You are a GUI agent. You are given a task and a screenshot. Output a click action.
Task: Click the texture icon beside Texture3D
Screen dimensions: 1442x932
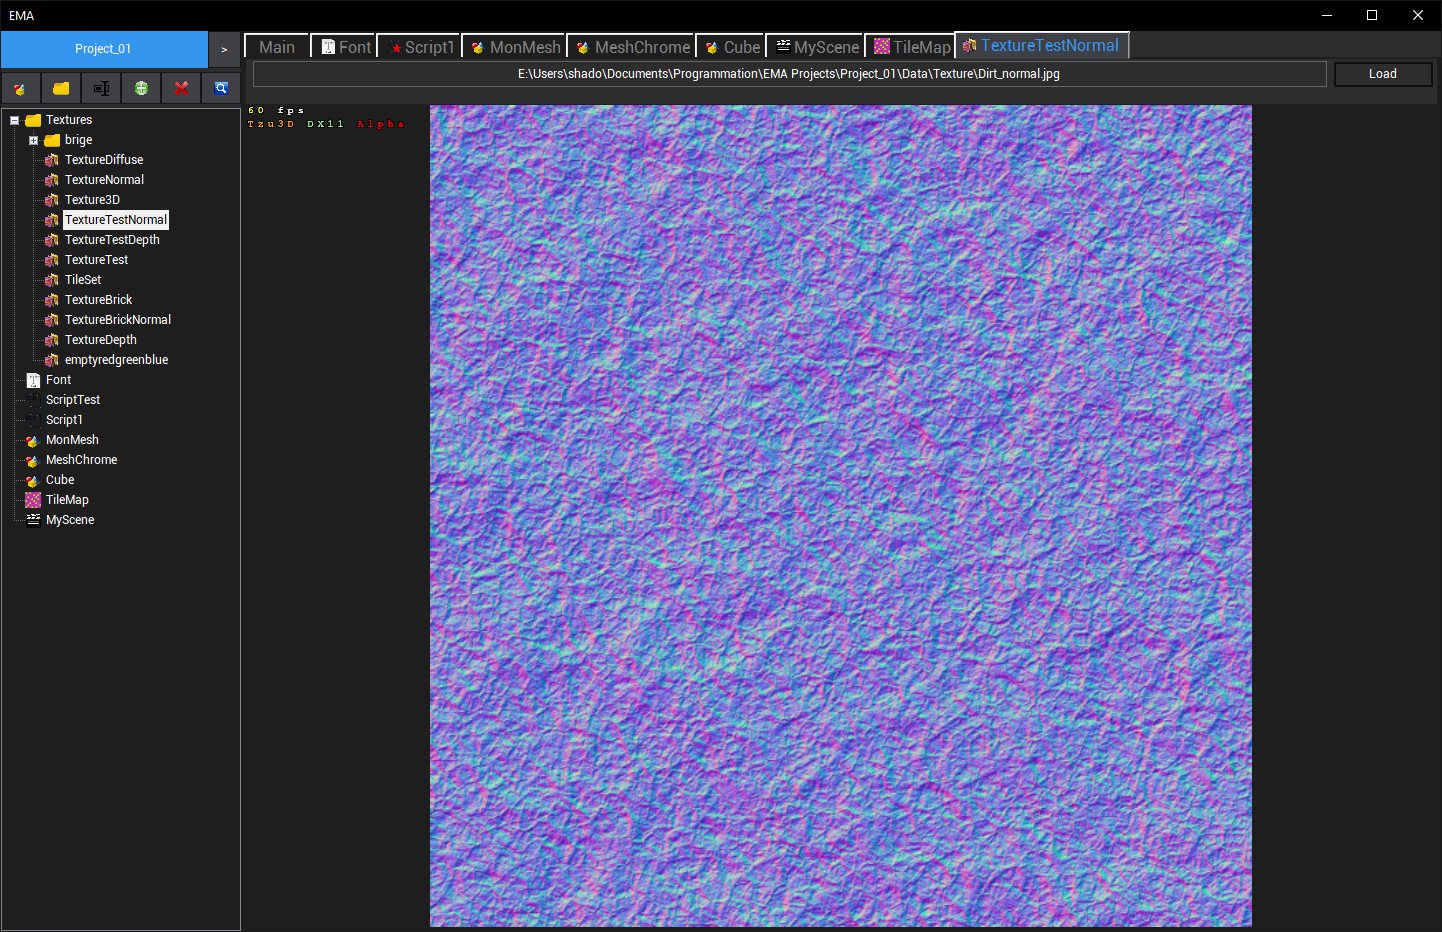click(x=52, y=200)
